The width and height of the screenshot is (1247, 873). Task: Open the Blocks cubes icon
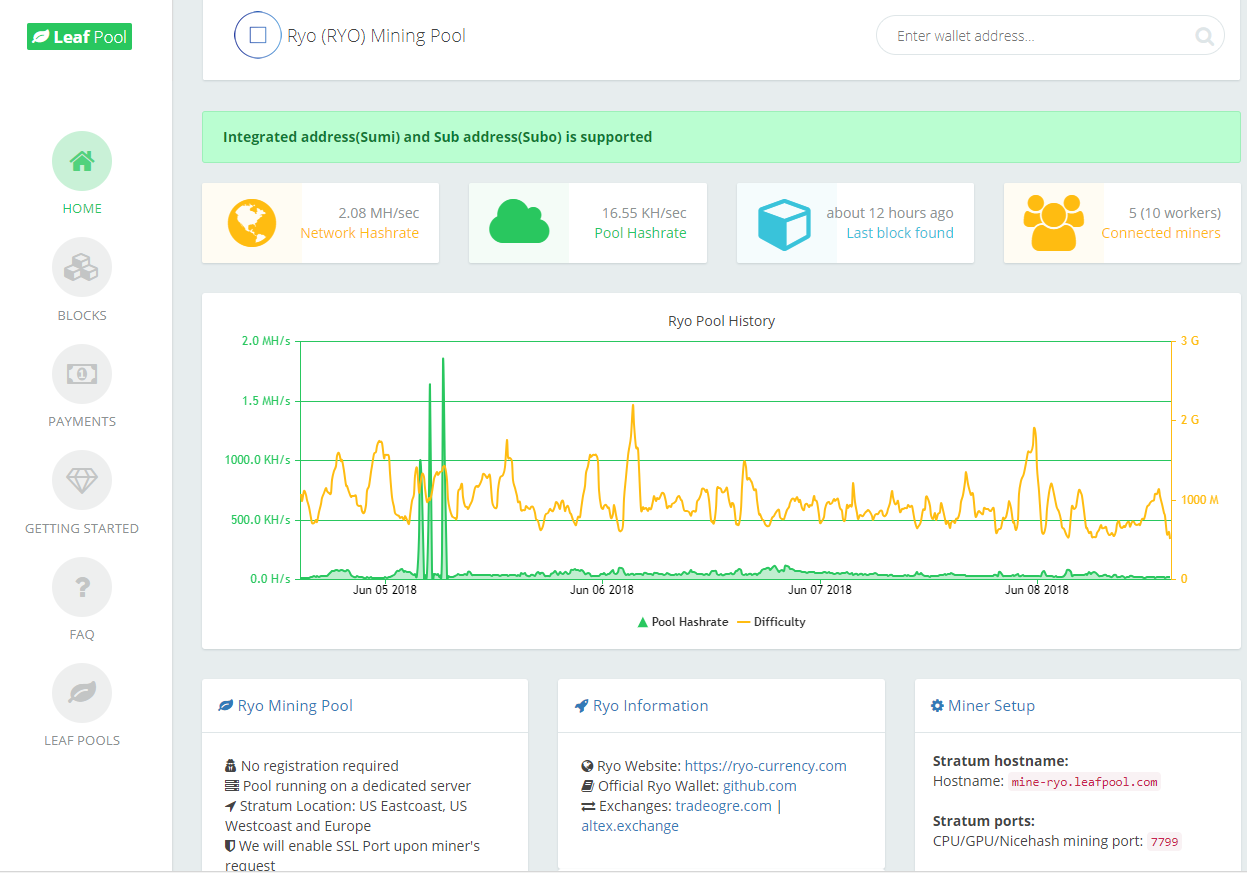82,267
